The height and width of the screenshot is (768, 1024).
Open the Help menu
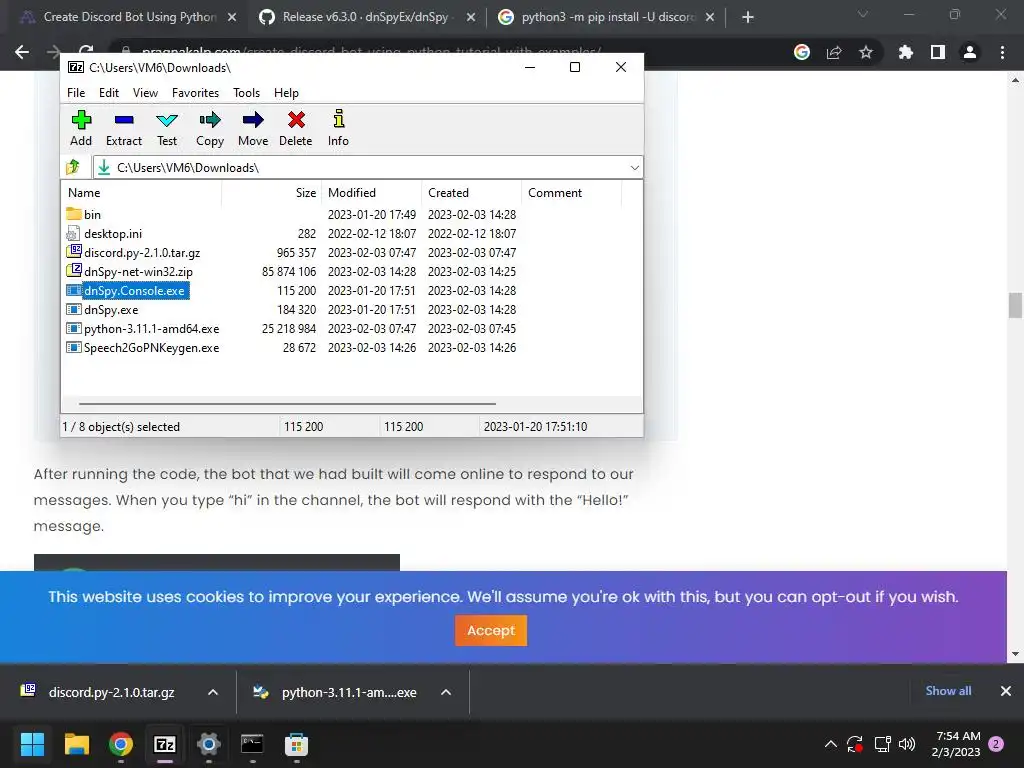[286, 93]
